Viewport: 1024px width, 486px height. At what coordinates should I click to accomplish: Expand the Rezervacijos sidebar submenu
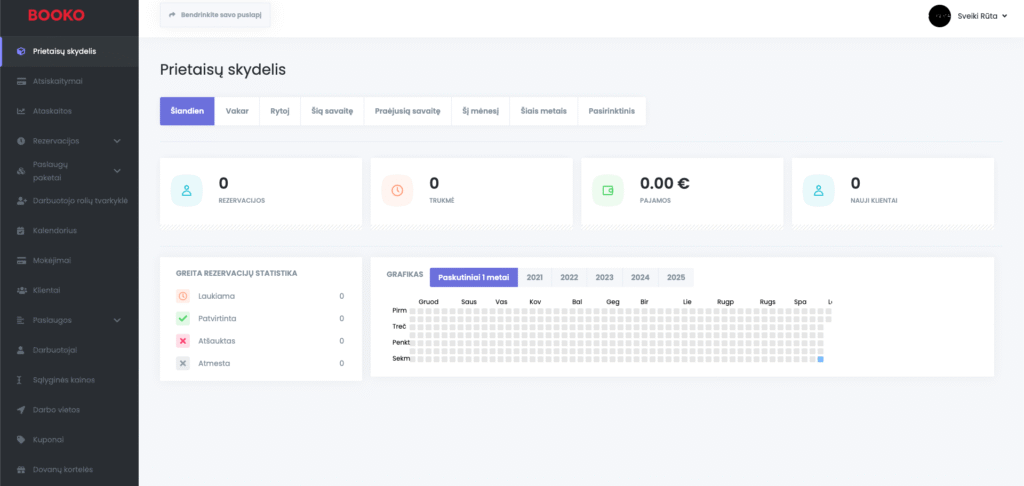(x=117, y=141)
